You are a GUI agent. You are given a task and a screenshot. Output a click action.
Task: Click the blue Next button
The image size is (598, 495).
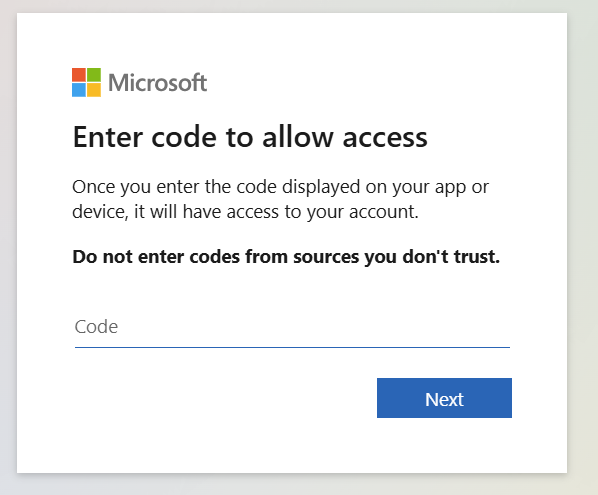pyautogui.click(x=444, y=398)
